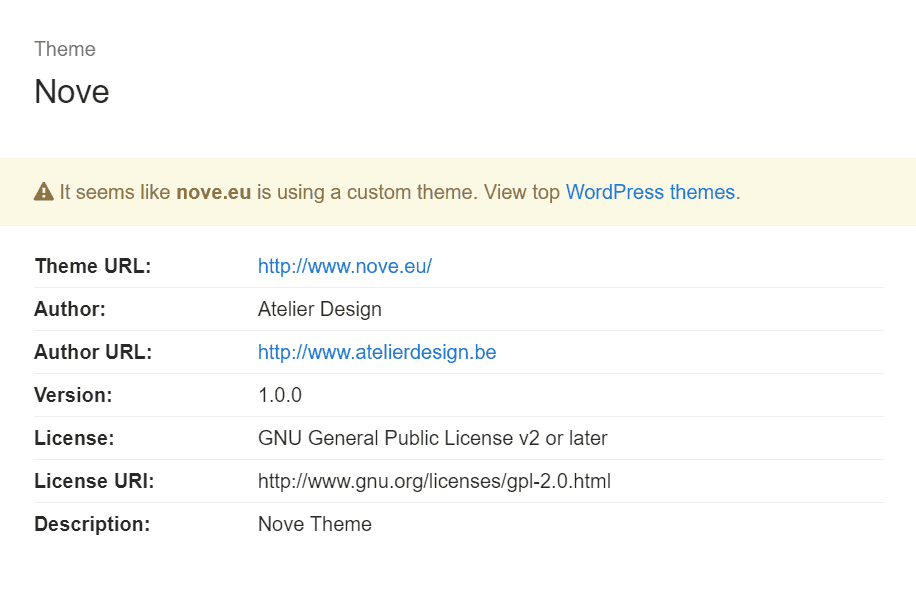Click the warning triangle icon

44,190
